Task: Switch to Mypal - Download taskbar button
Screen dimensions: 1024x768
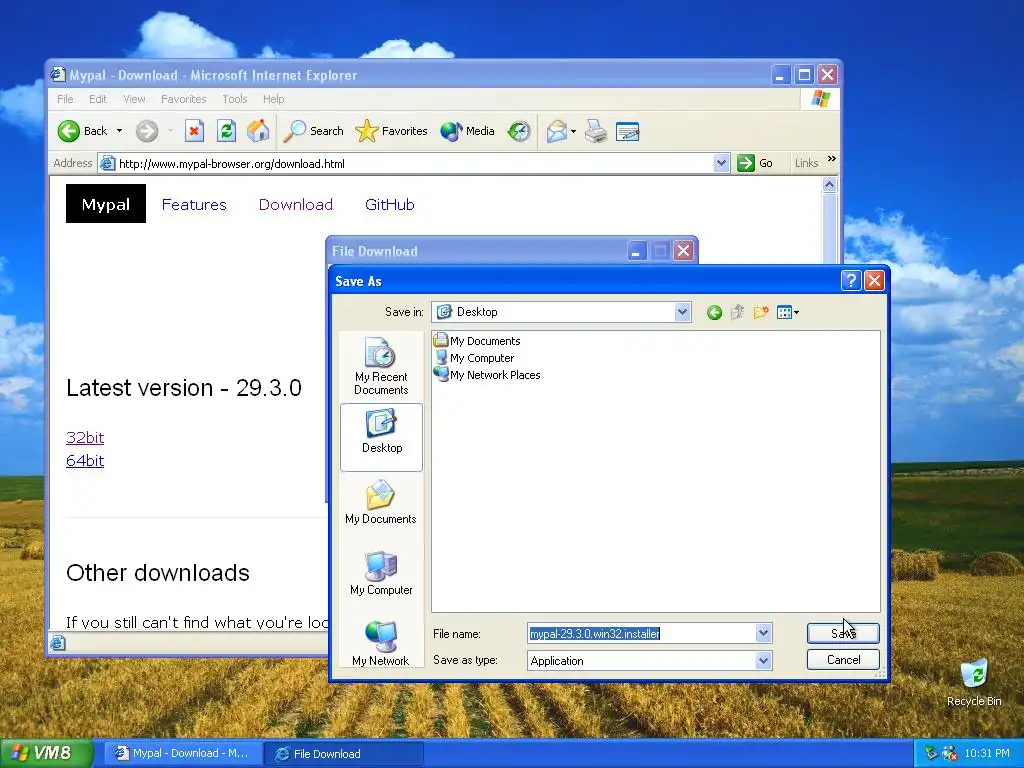Action: tap(182, 753)
